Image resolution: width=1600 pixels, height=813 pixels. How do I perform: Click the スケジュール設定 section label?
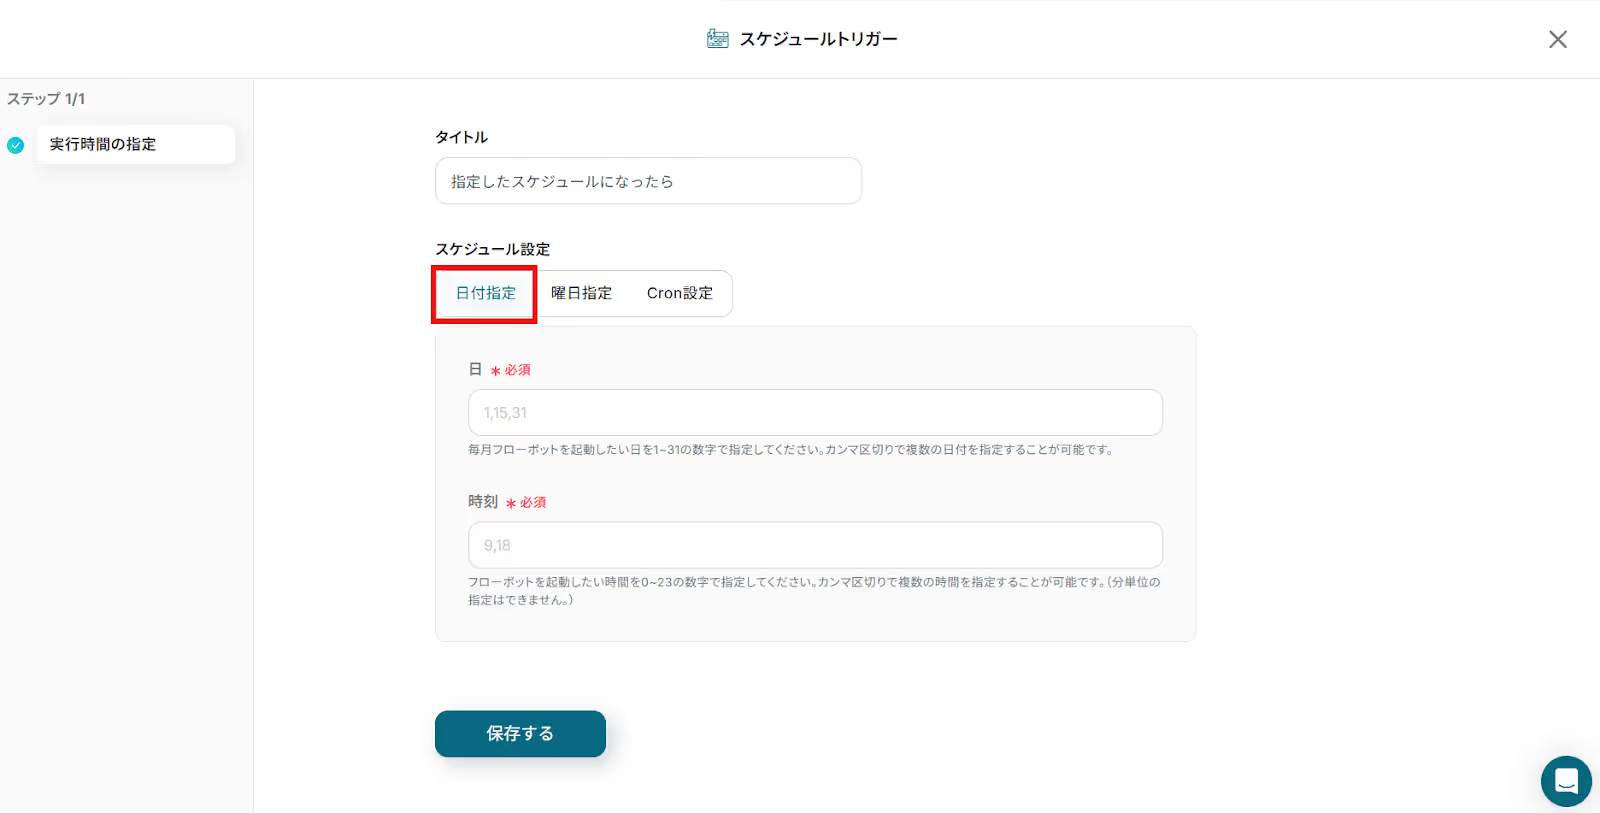click(x=492, y=249)
